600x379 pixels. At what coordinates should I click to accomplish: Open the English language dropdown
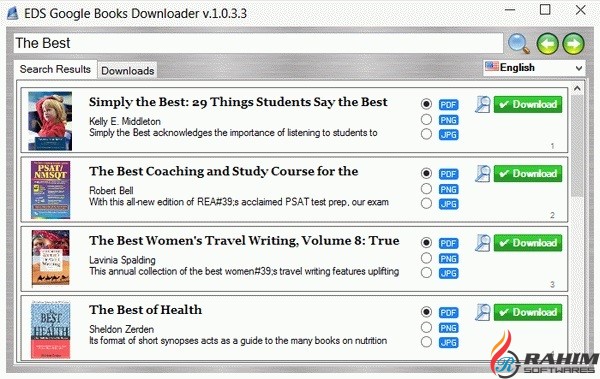tap(534, 68)
